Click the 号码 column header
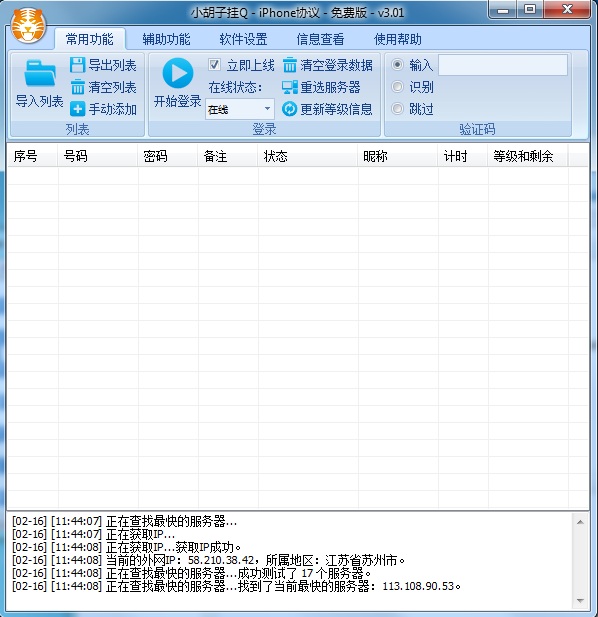This screenshot has width=598, height=617. click(98, 156)
